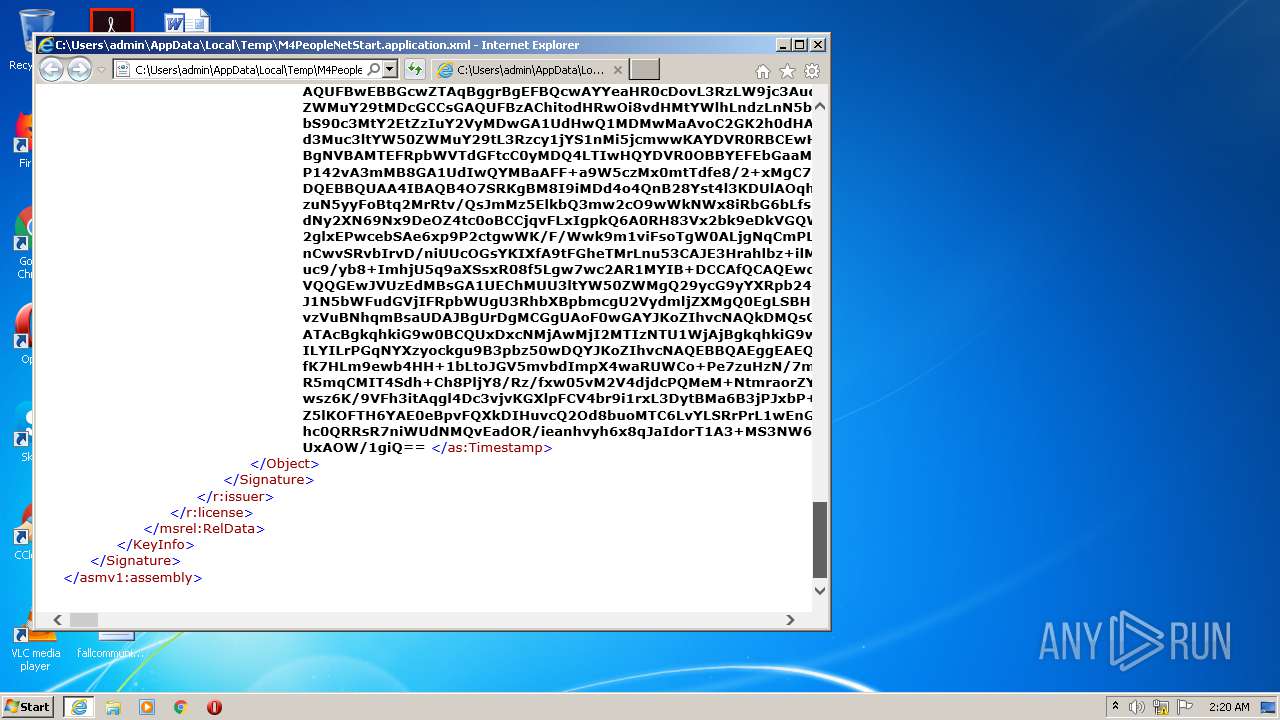Open the Tools gear icon
The width and height of the screenshot is (1280, 720).
coord(812,71)
